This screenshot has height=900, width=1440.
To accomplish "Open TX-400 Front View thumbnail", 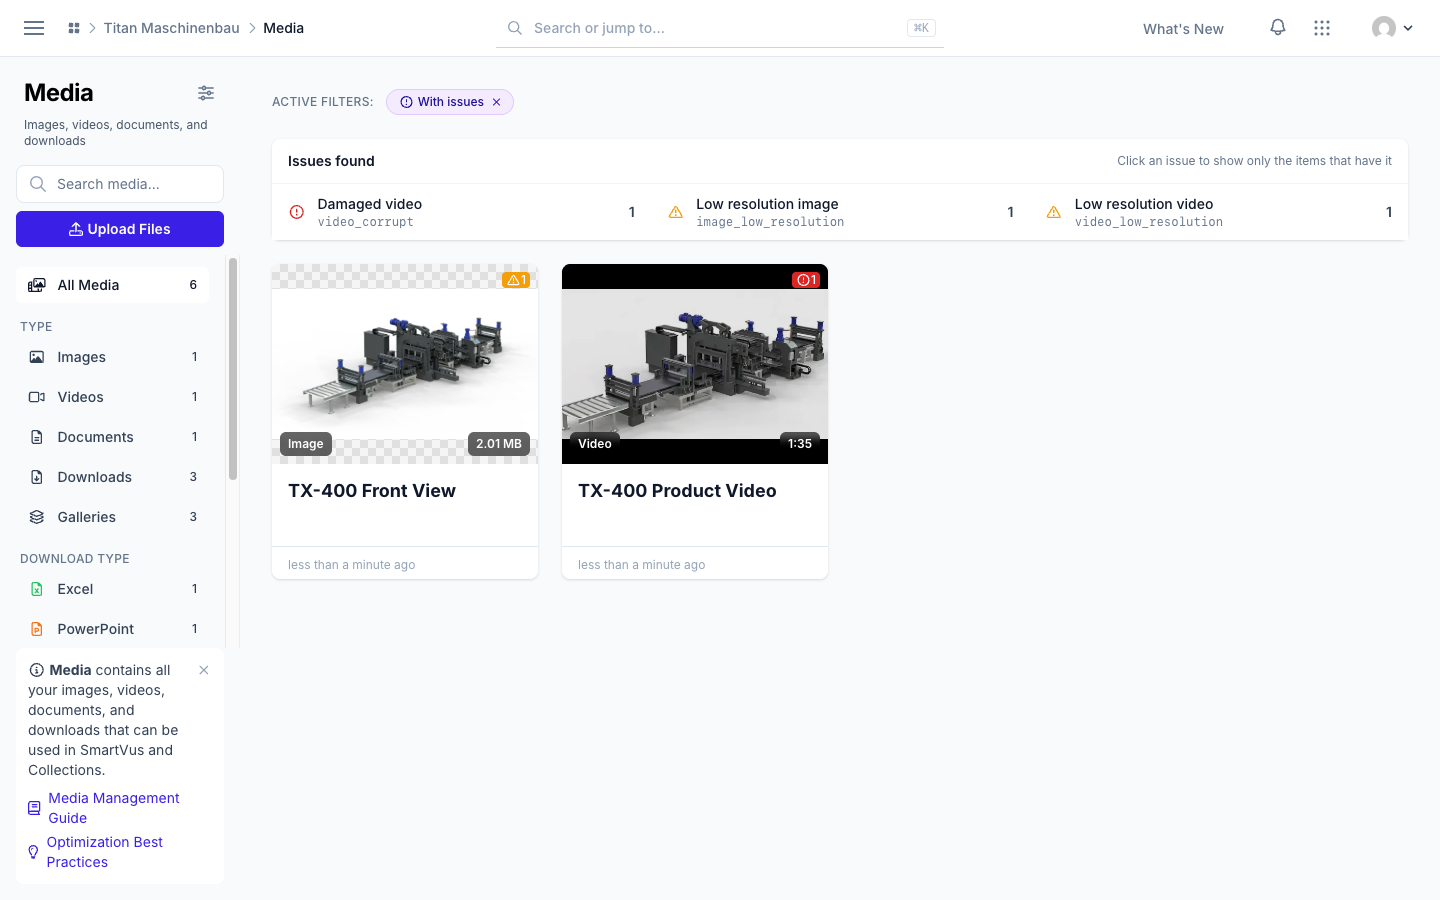I will click(405, 364).
